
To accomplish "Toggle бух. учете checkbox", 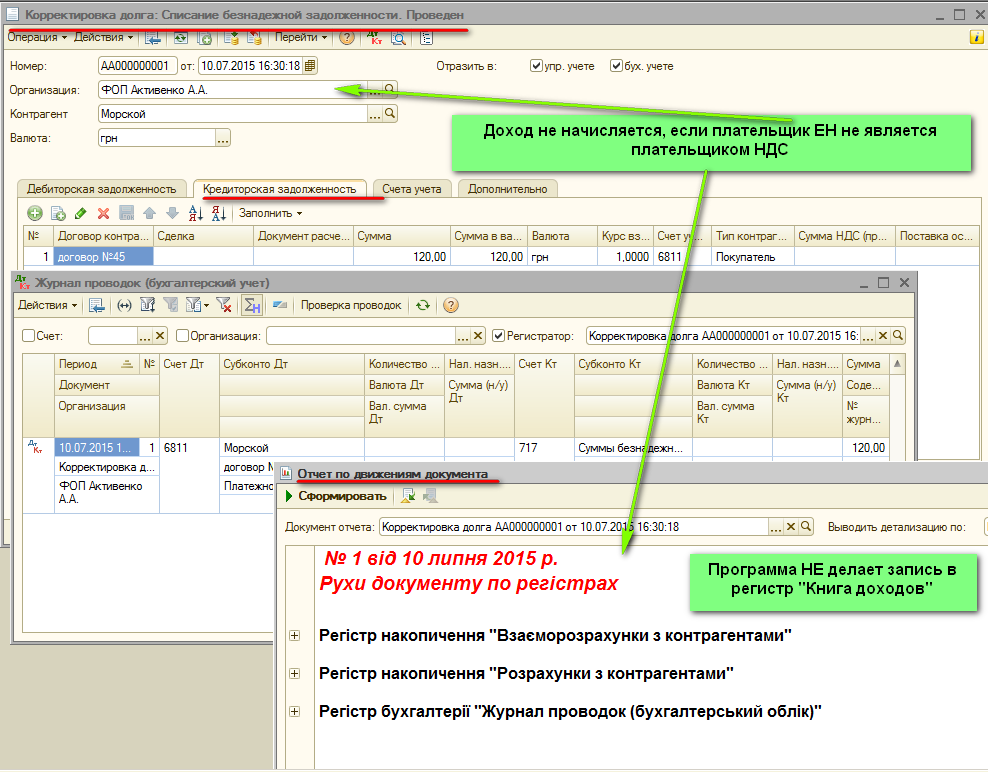I will (616, 66).
